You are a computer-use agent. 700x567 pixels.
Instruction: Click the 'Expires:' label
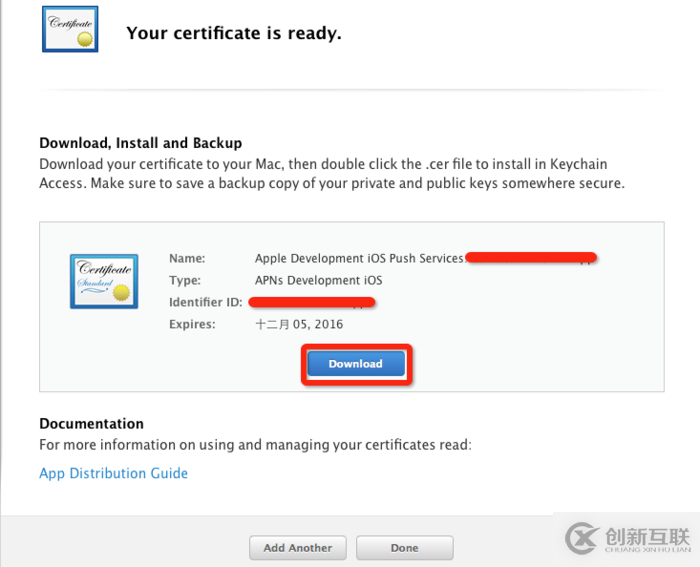[x=192, y=324]
